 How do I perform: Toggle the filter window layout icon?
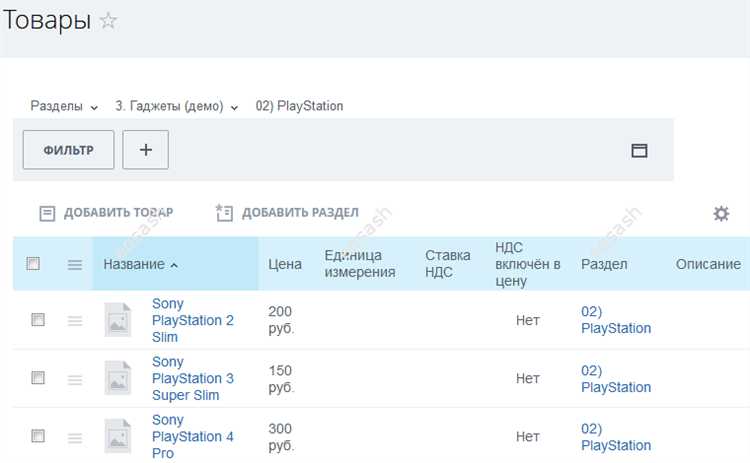pos(639,150)
